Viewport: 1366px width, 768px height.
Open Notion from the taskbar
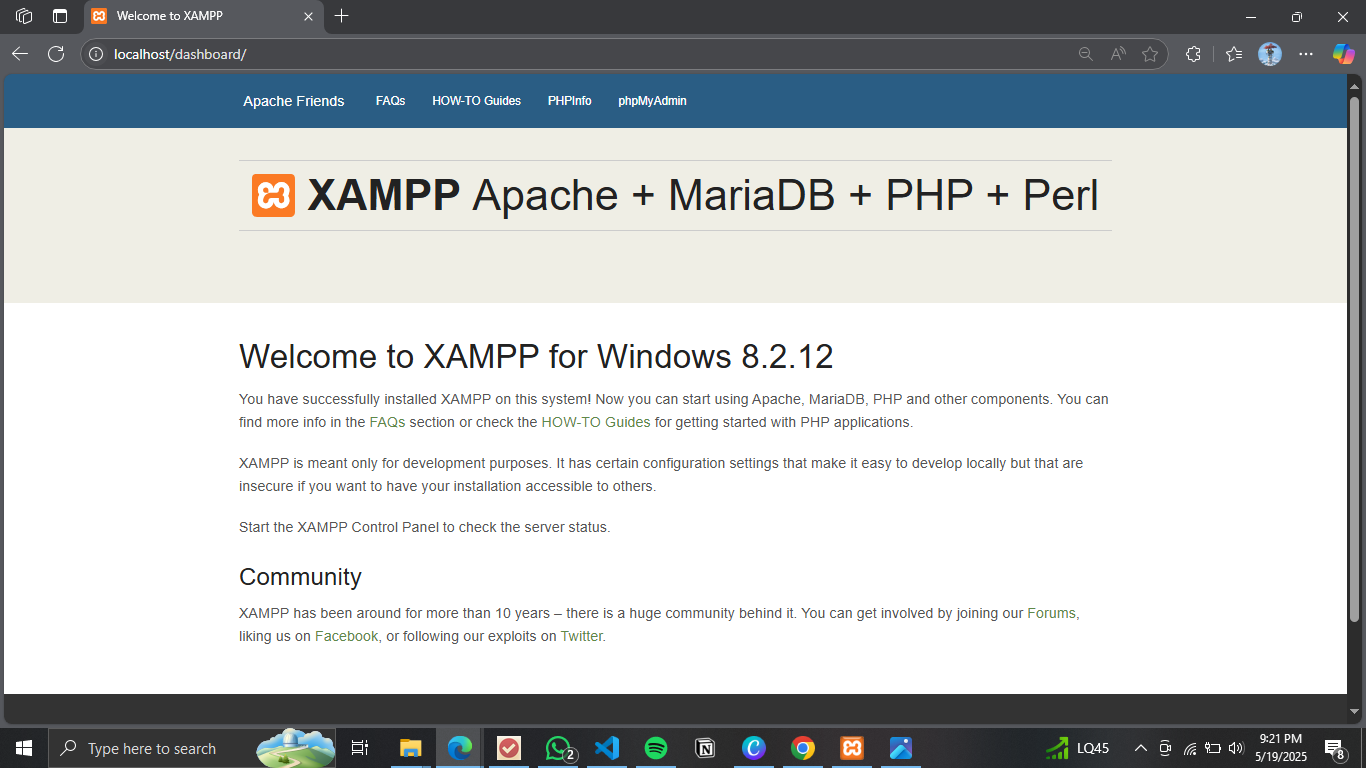(704, 748)
